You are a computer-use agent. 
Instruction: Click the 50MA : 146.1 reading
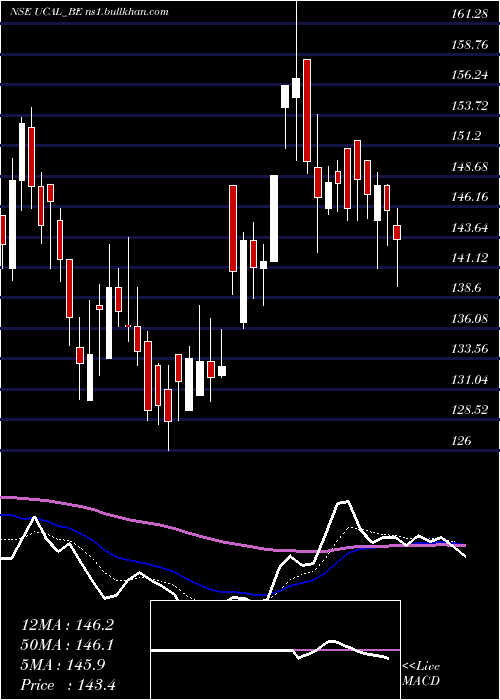click(67, 645)
